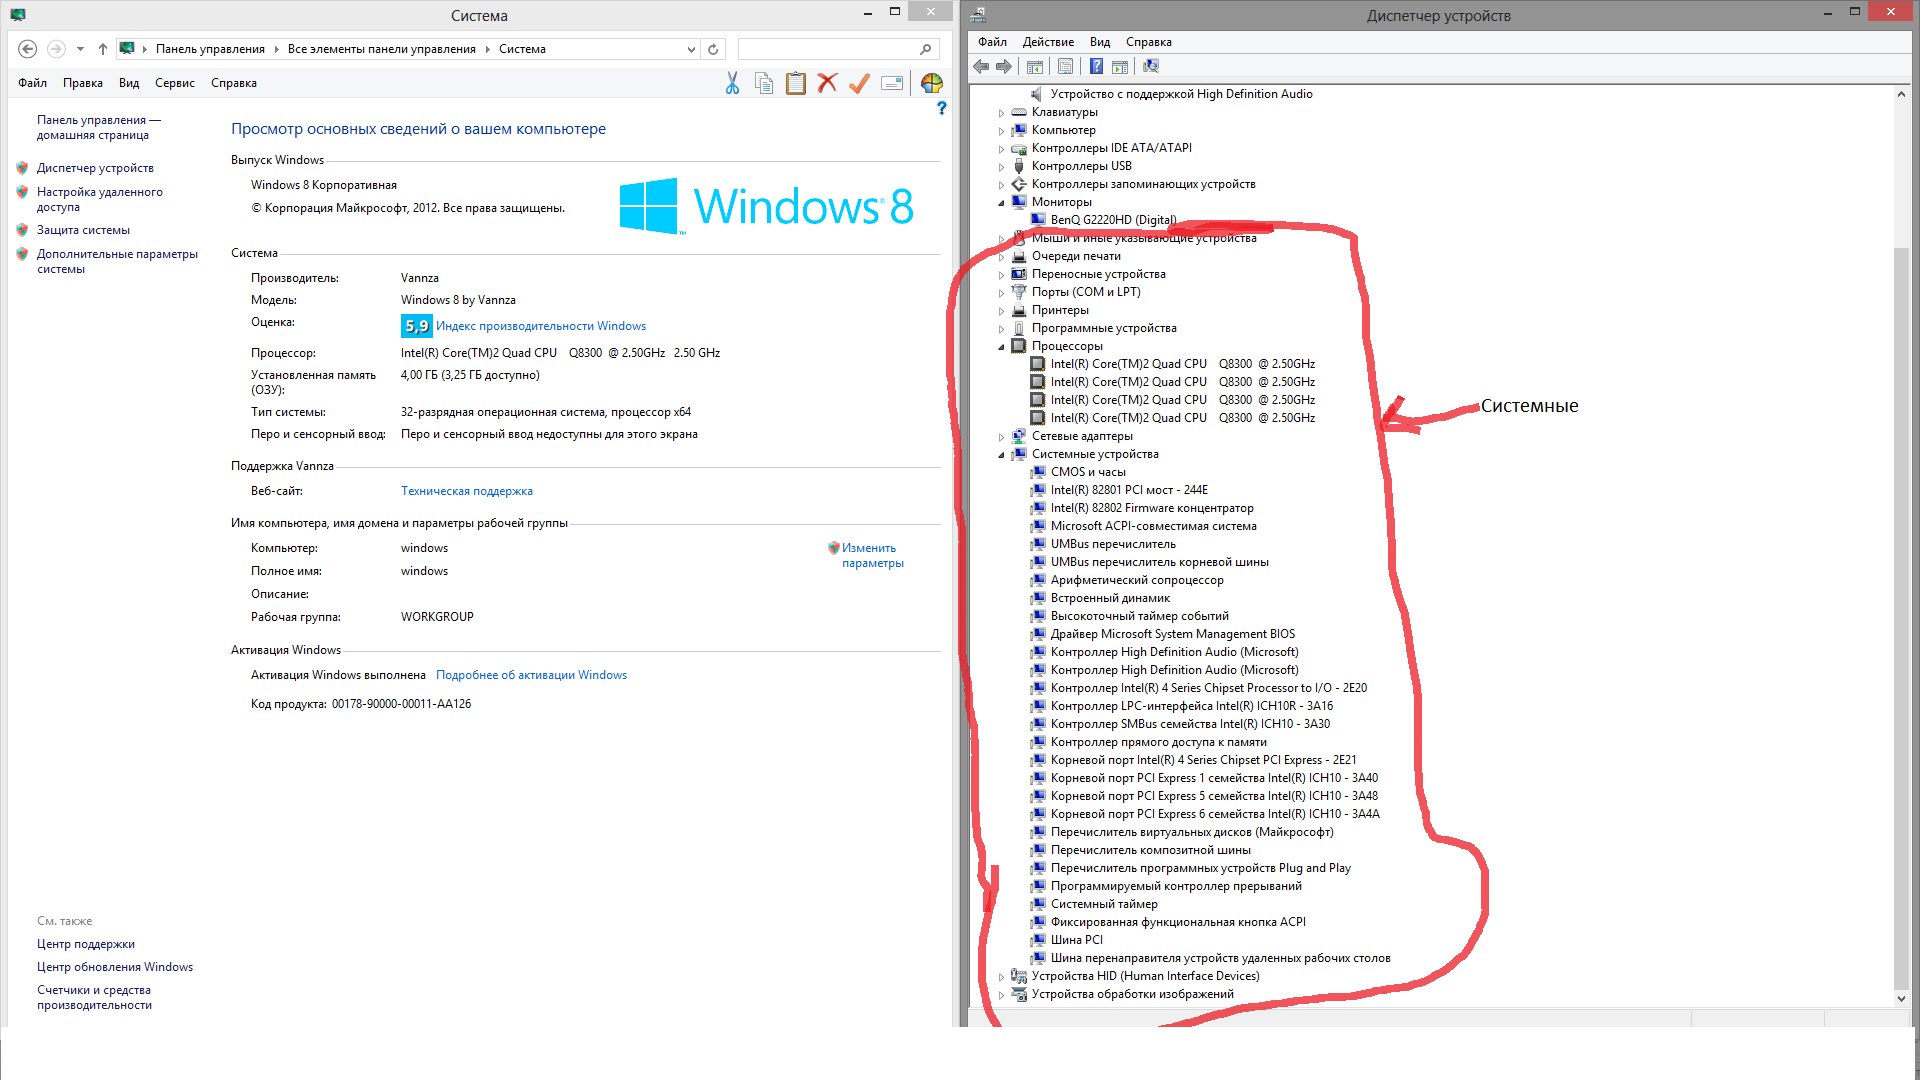Click the Copy icon in System toolbar
Screen dimensions: 1920x1080
764,84
